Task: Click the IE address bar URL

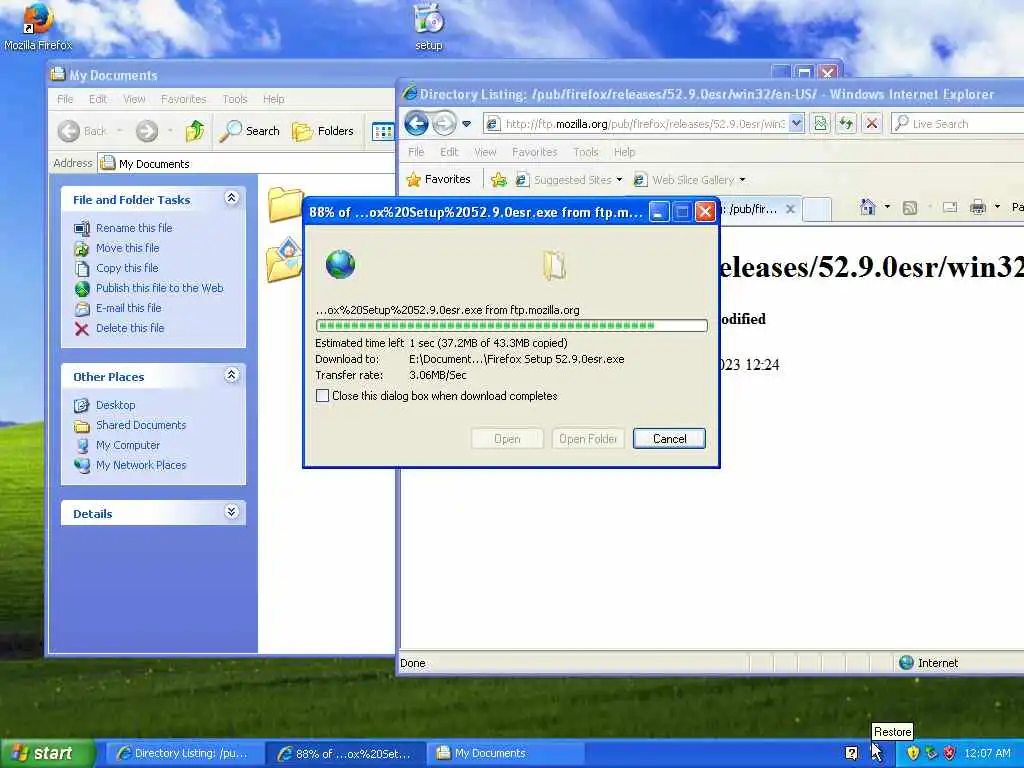Action: (x=644, y=123)
